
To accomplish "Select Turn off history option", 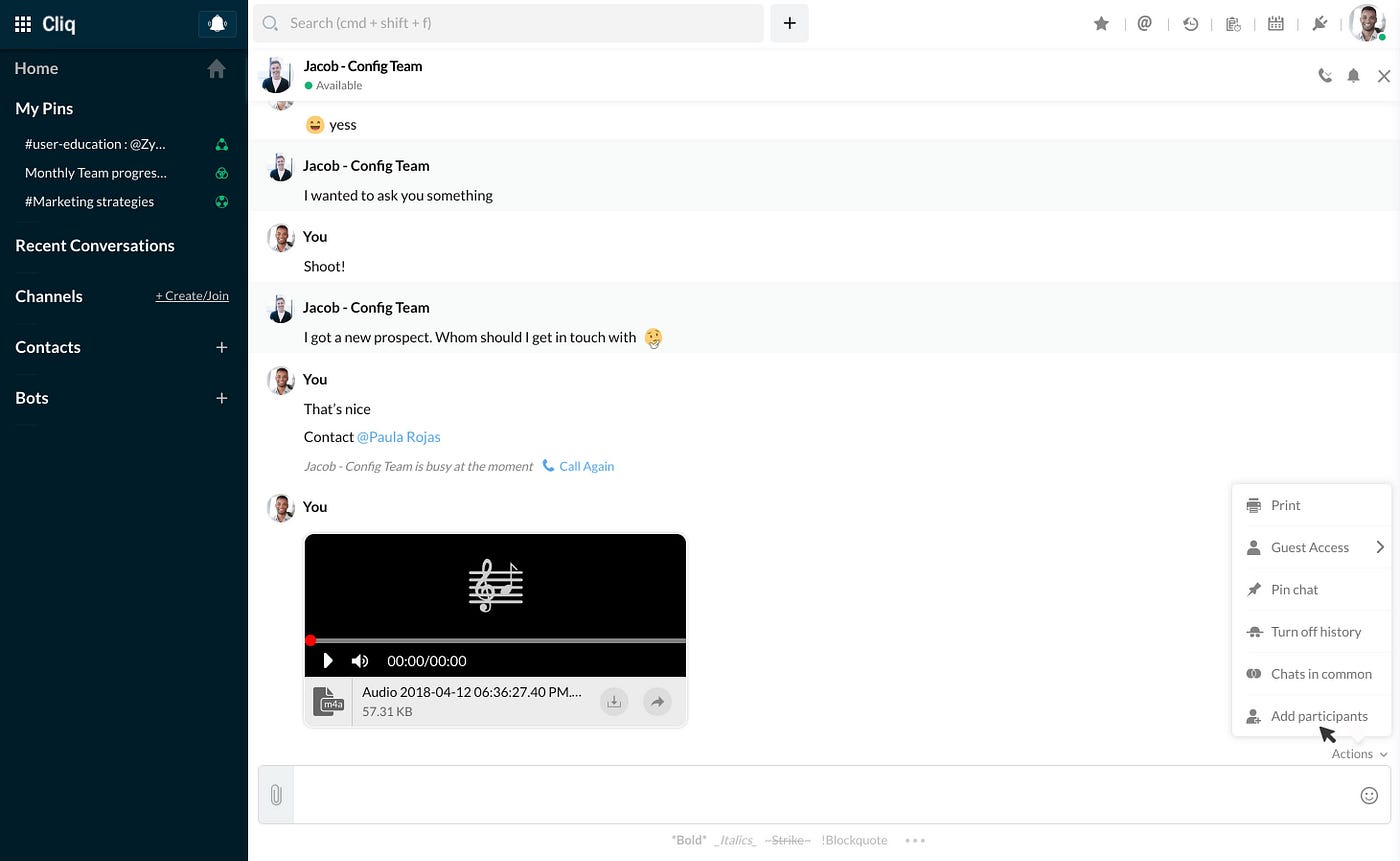I will click(1311, 631).
